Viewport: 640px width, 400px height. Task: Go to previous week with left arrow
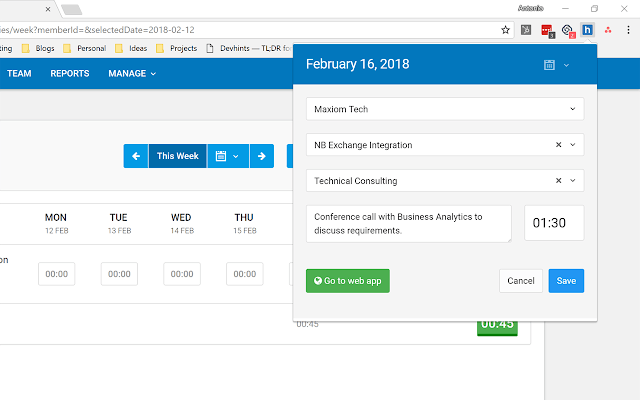pyautogui.click(x=136, y=156)
